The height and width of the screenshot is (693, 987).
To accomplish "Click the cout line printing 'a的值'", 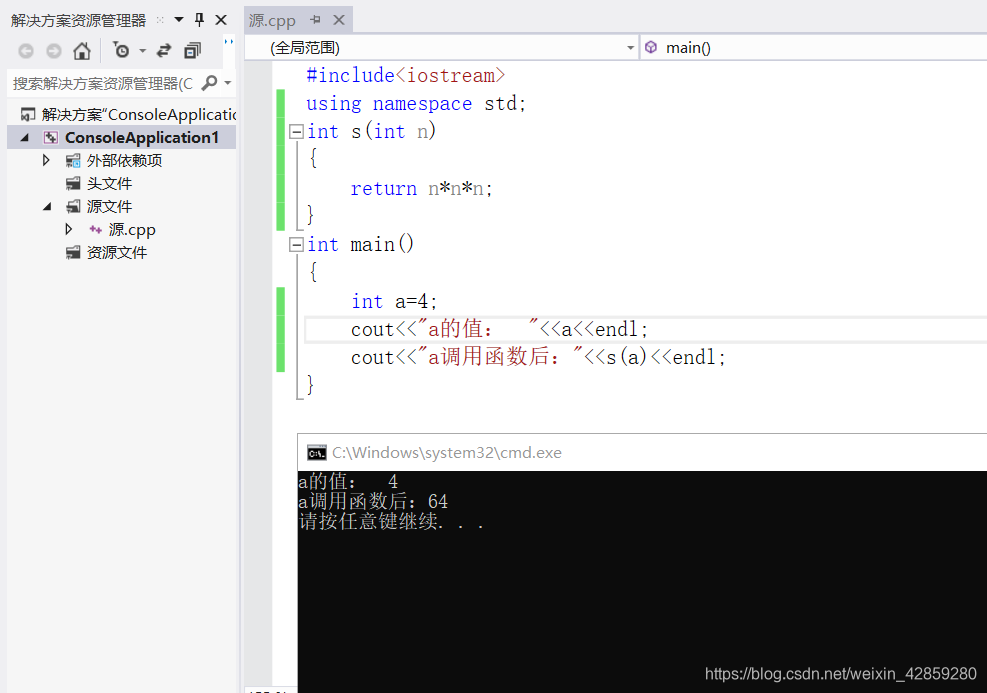I will 499,329.
